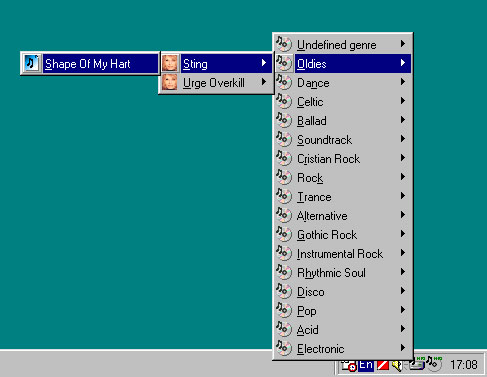Select the Oldies genre menu item
Screen dimensions: 487x377
343,63
